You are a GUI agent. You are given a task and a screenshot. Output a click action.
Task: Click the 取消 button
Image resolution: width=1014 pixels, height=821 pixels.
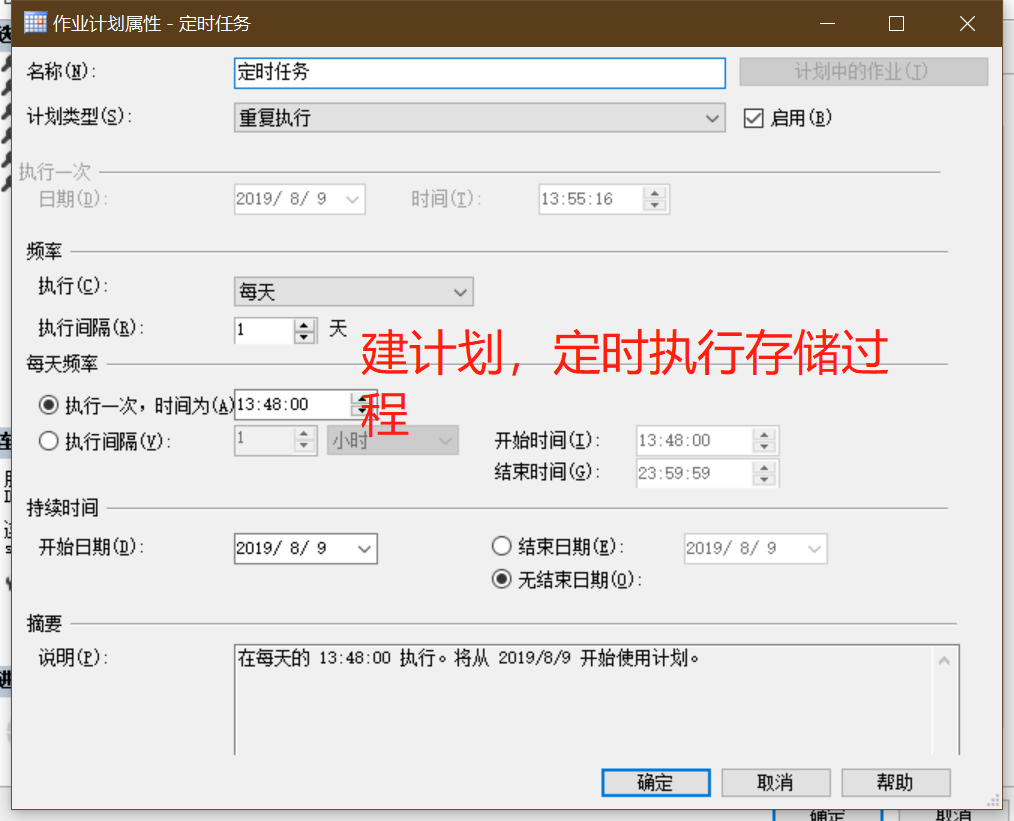[x=775, y=782]
